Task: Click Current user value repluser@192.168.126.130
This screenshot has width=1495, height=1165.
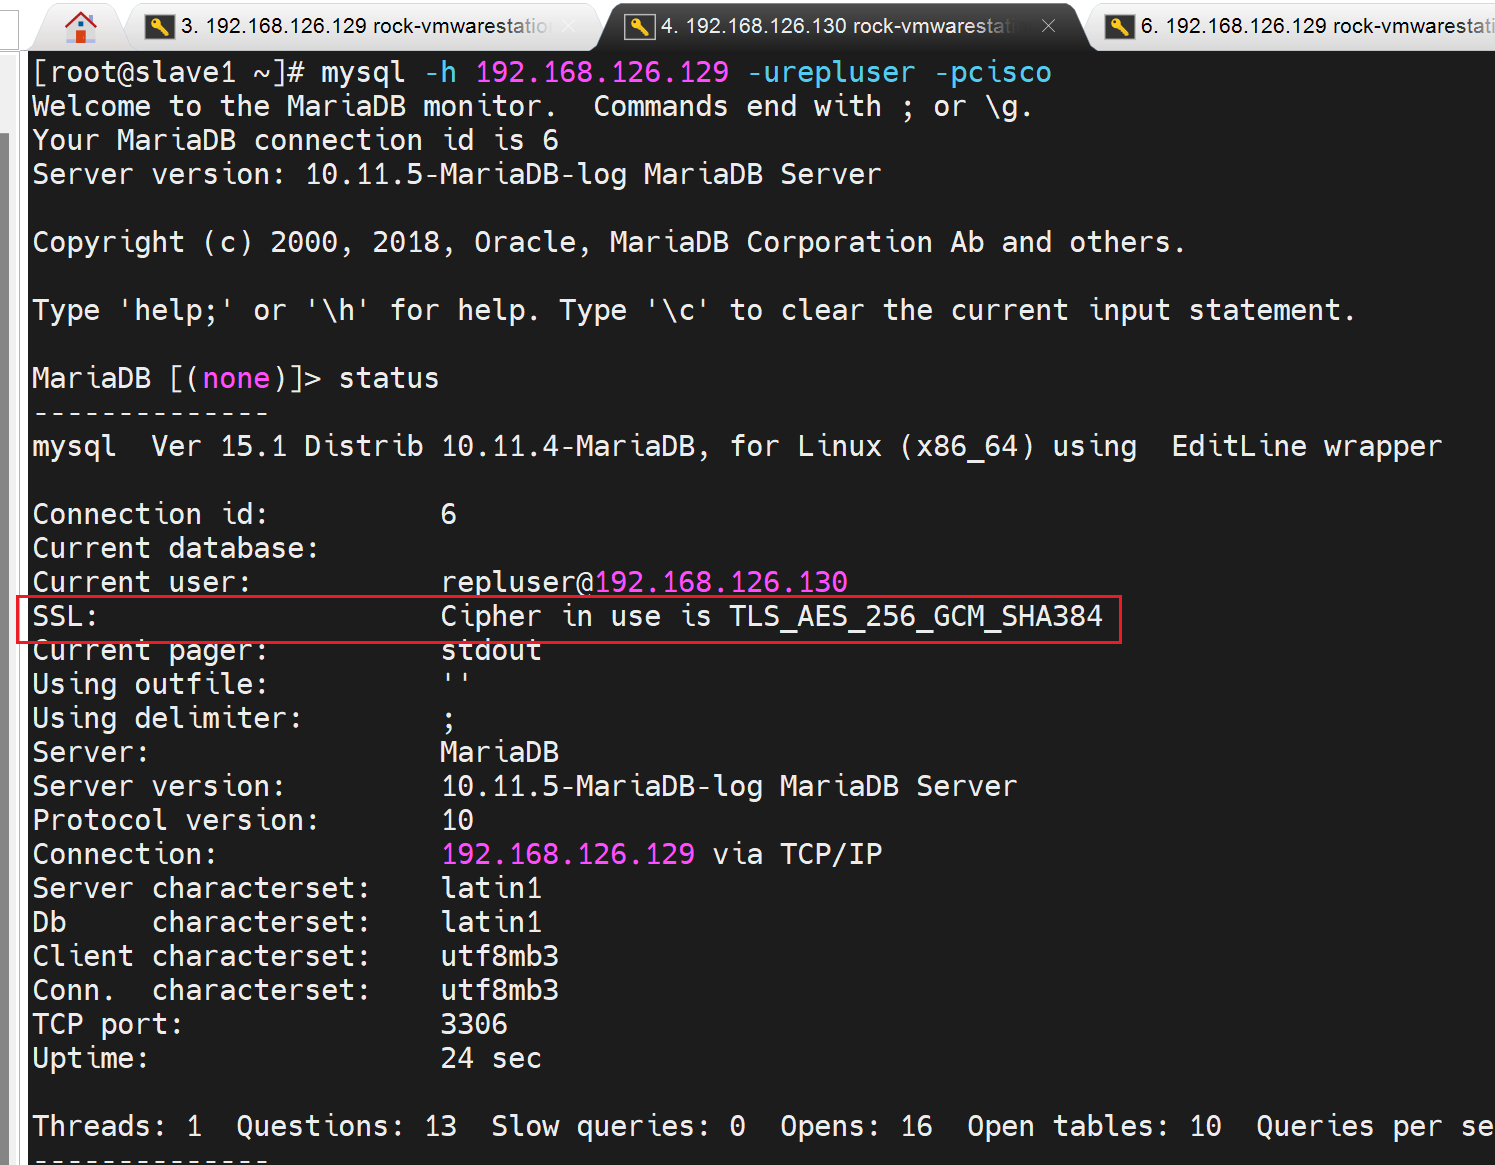Action: pos(644,582)
